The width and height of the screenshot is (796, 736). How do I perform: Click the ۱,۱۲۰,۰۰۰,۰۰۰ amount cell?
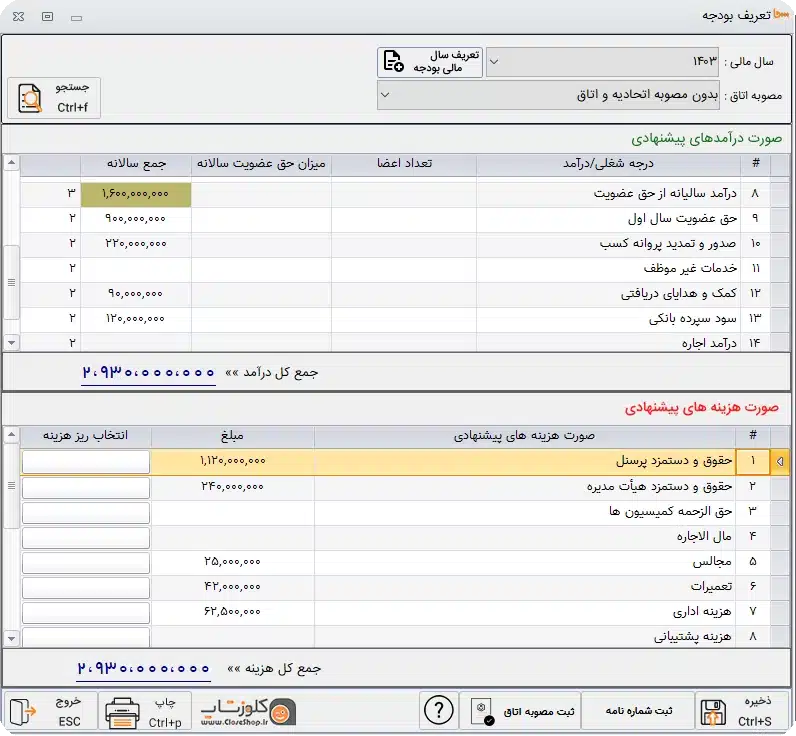(233, 461)
